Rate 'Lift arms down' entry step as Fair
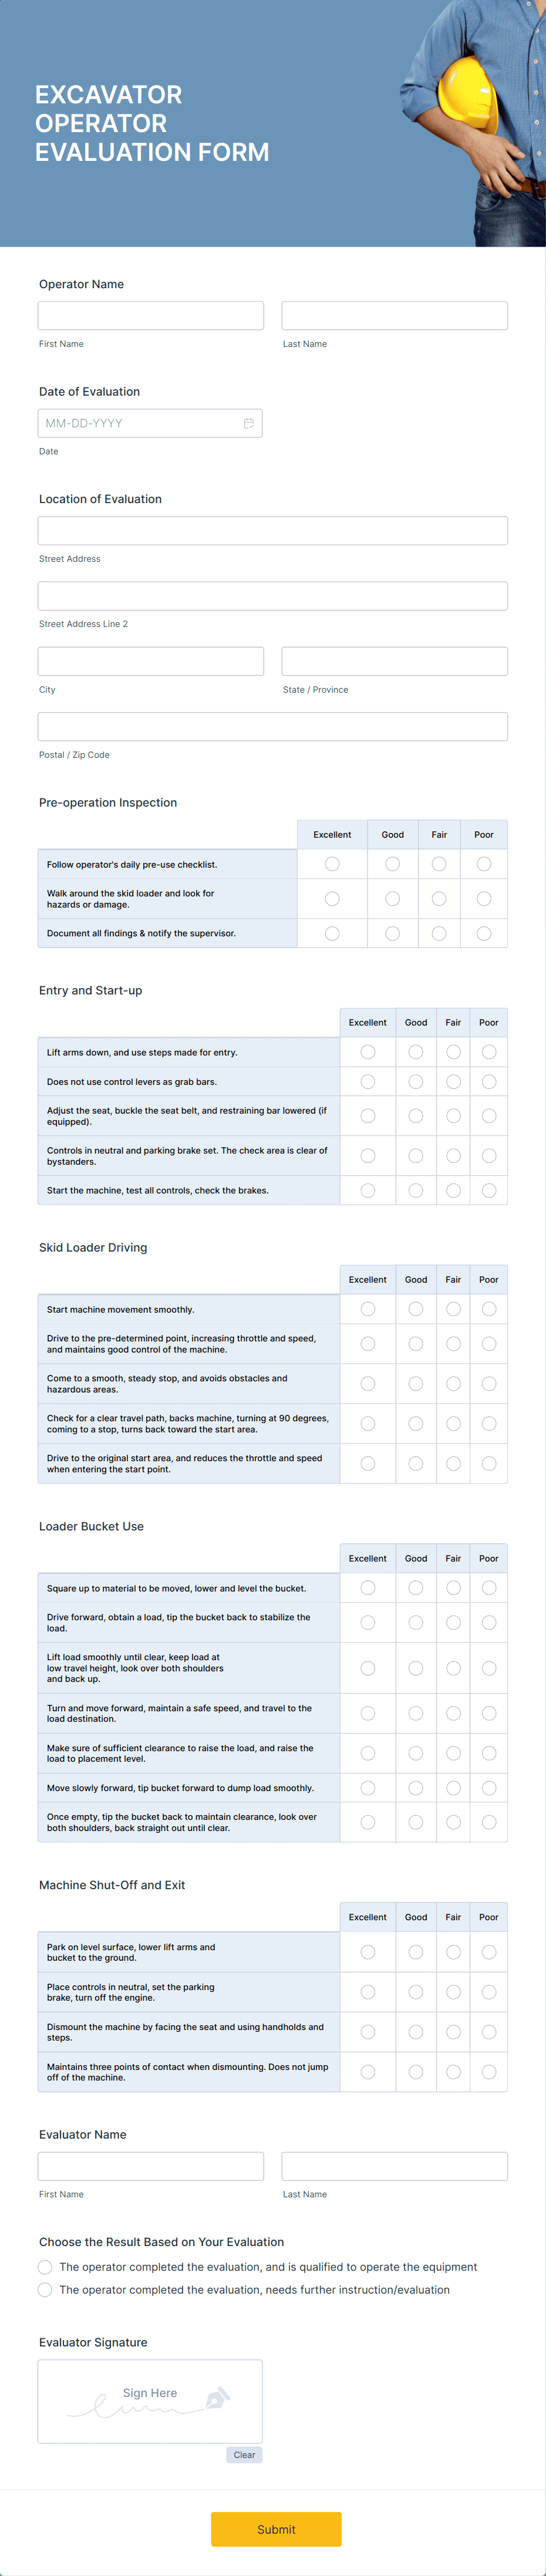The width and height of the screenshot is (546, 2576). pos(453,1052)
